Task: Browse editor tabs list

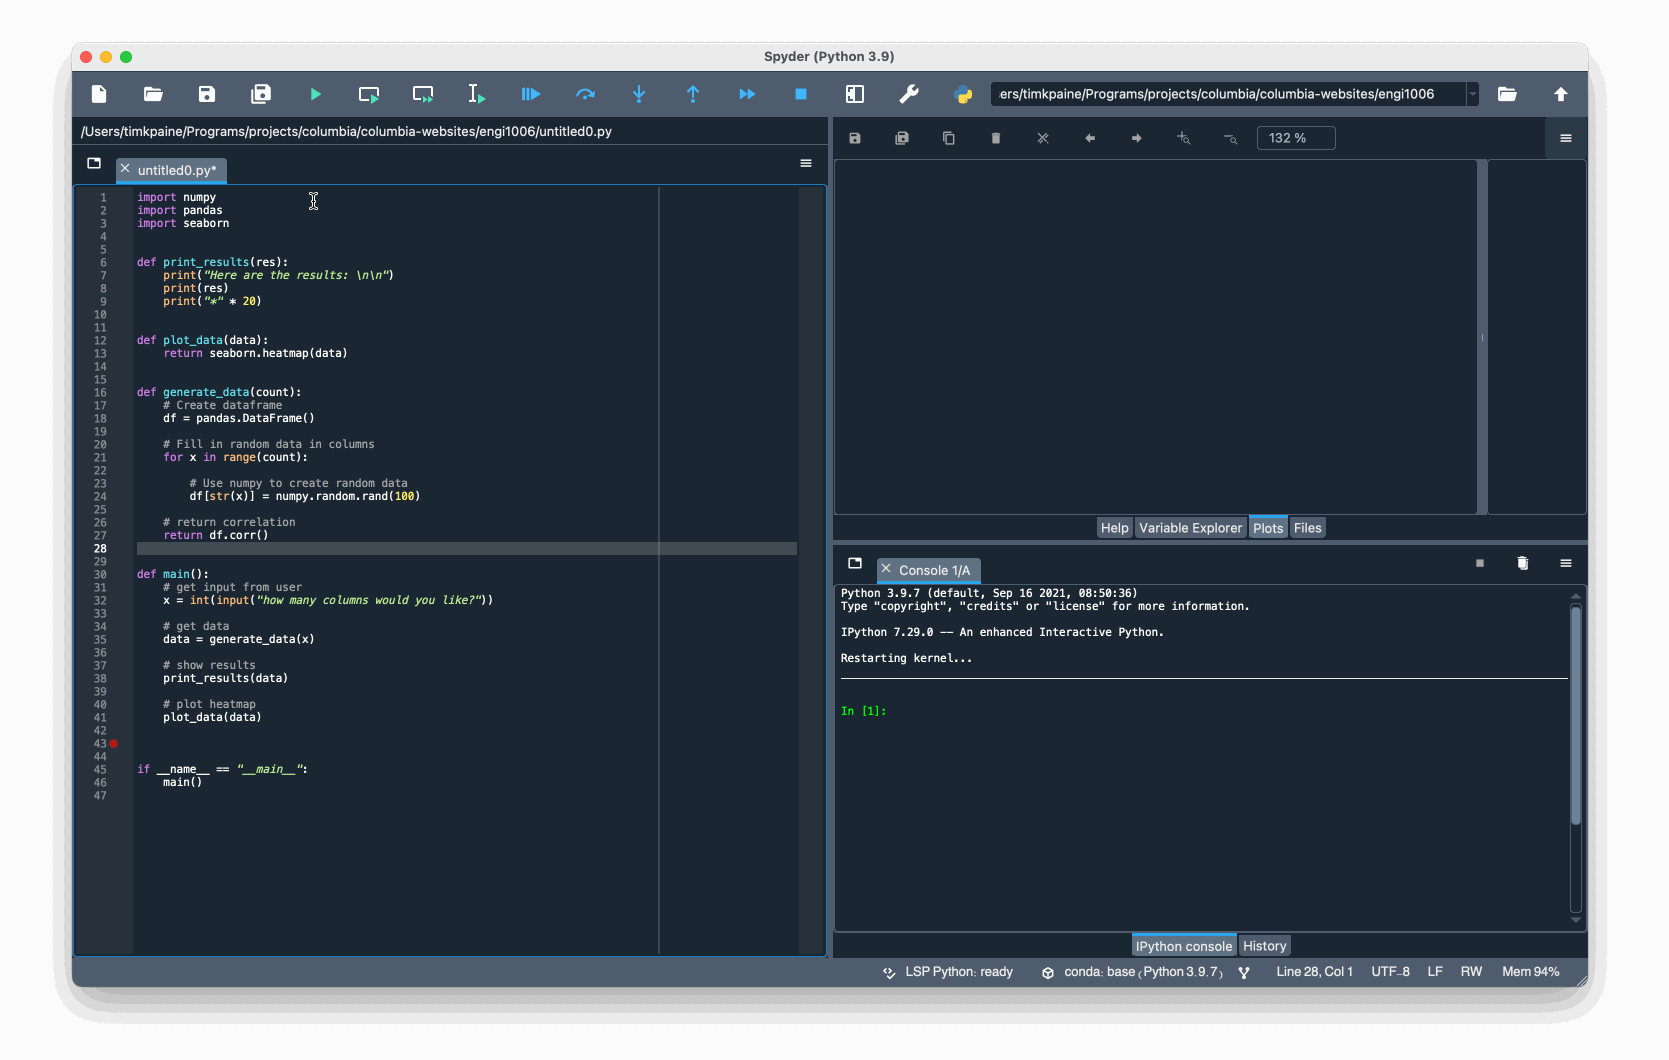Action: pyautogui.click(x=94, y=163)
